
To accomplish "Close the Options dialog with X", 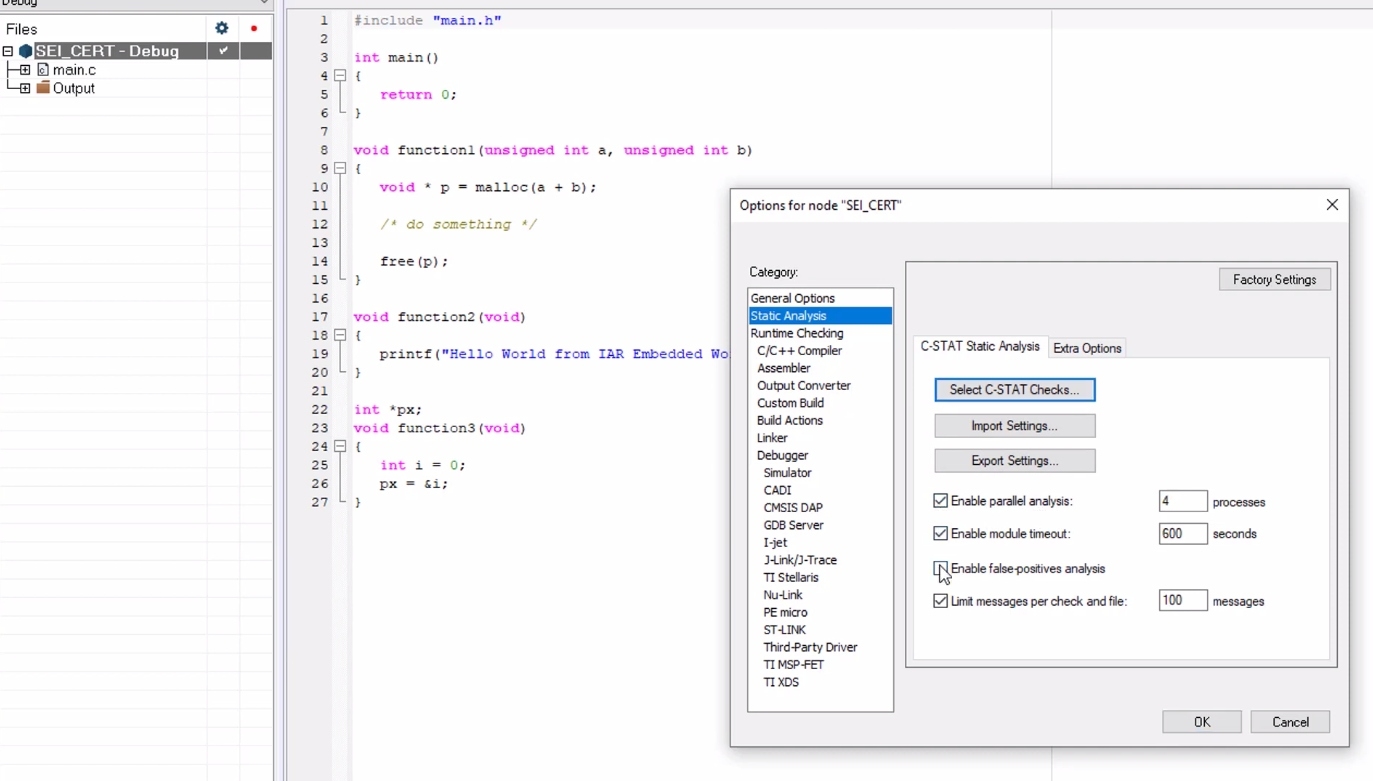I will (x=1332, y=205).
